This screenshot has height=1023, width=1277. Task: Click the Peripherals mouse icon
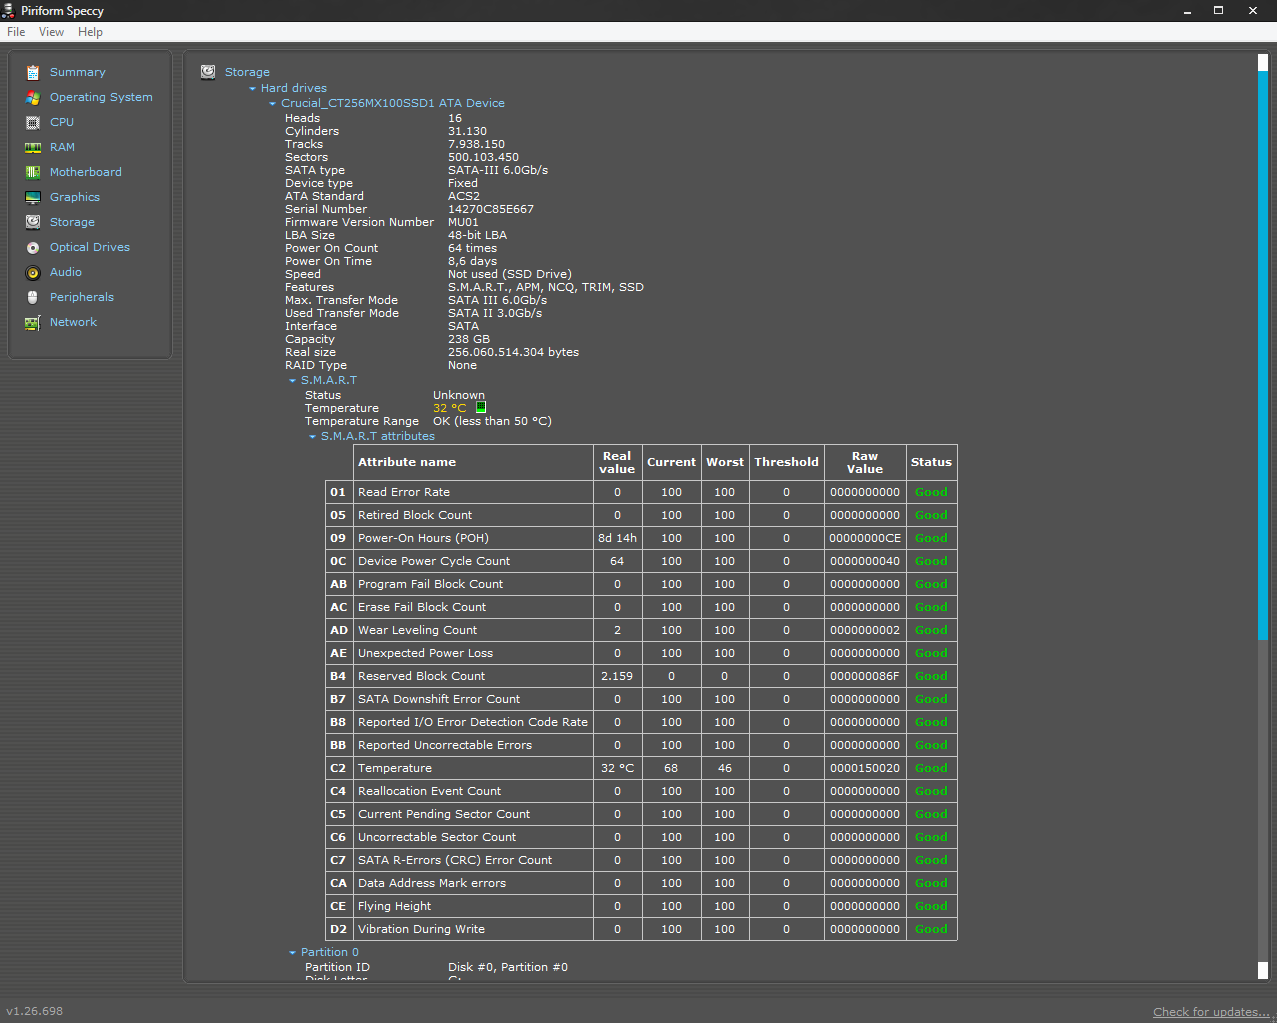(33, 297)
